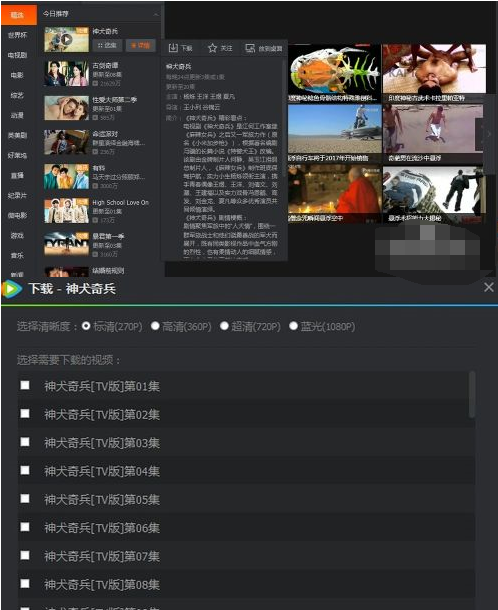Click view count icon under 古剑奇谭
The width and height of the screenshot is (498, 610).
(x=95, y=83)
